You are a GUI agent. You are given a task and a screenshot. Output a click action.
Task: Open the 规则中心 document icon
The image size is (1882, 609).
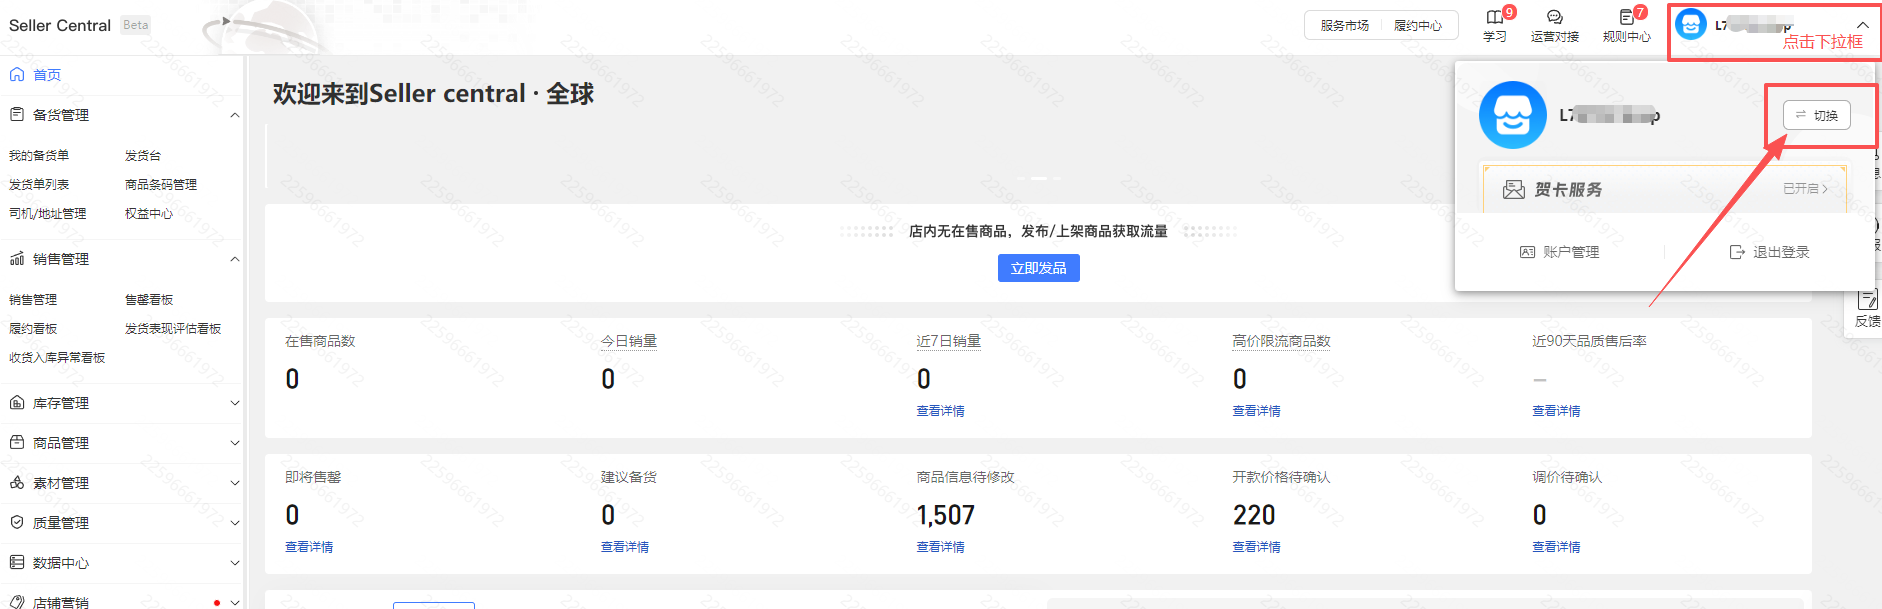[1626, 17]
